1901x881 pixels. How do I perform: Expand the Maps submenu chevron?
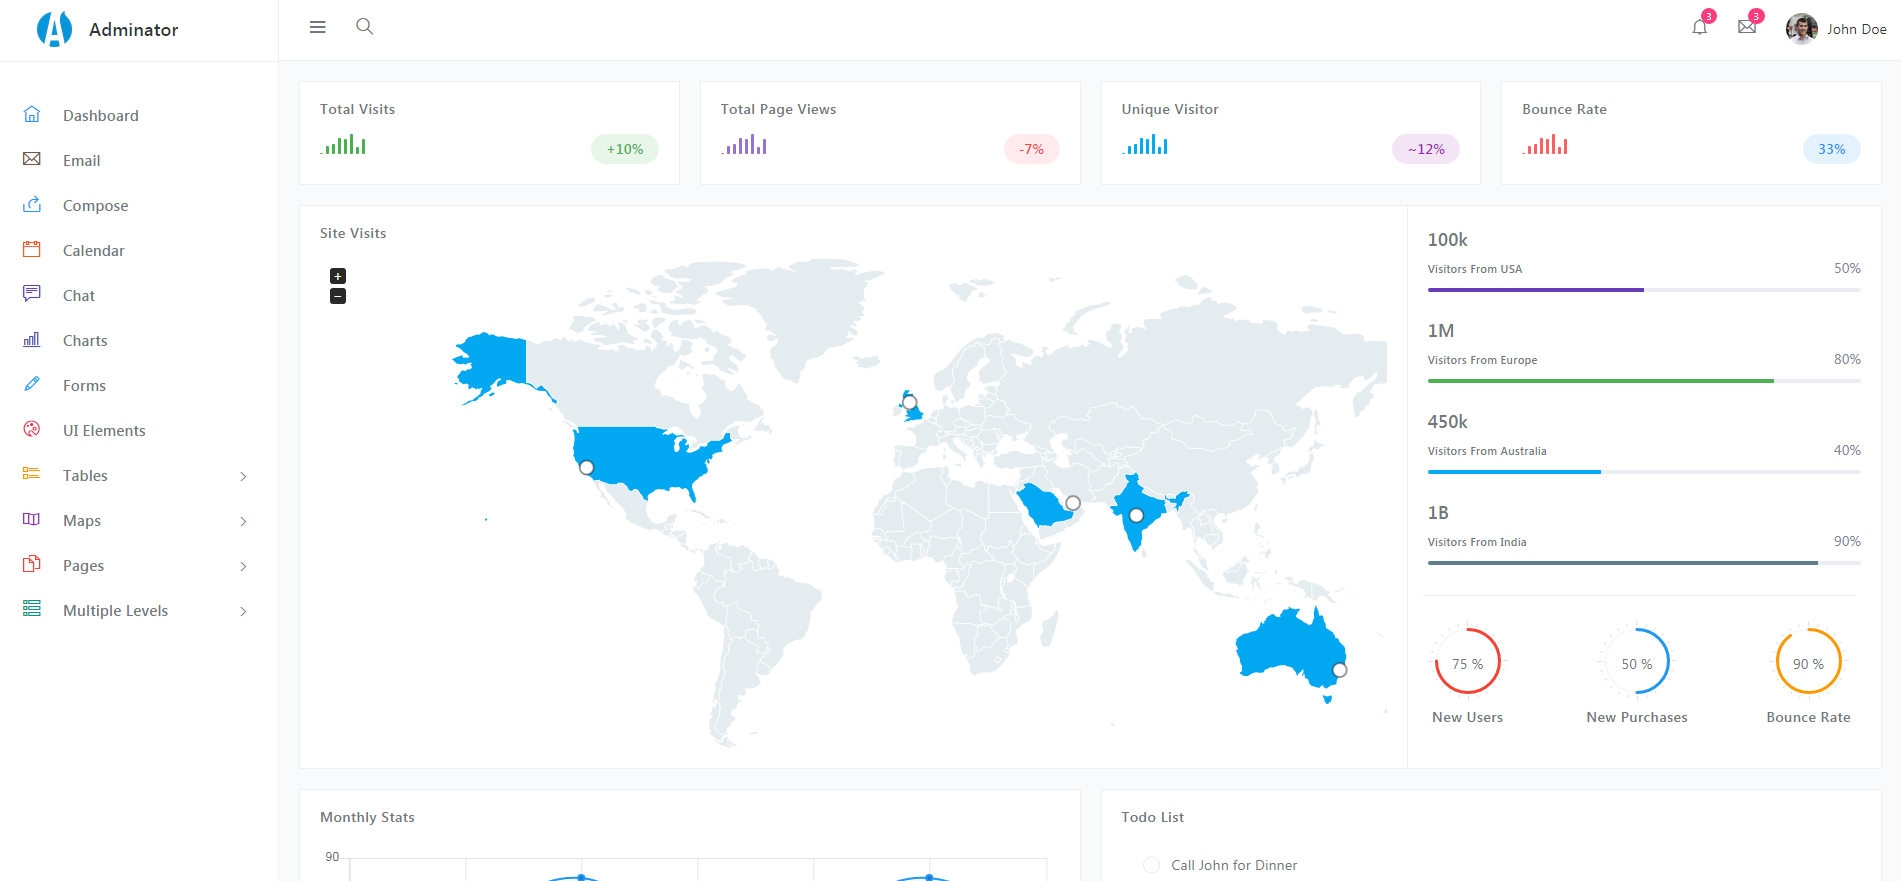click(x=243, y=521)
